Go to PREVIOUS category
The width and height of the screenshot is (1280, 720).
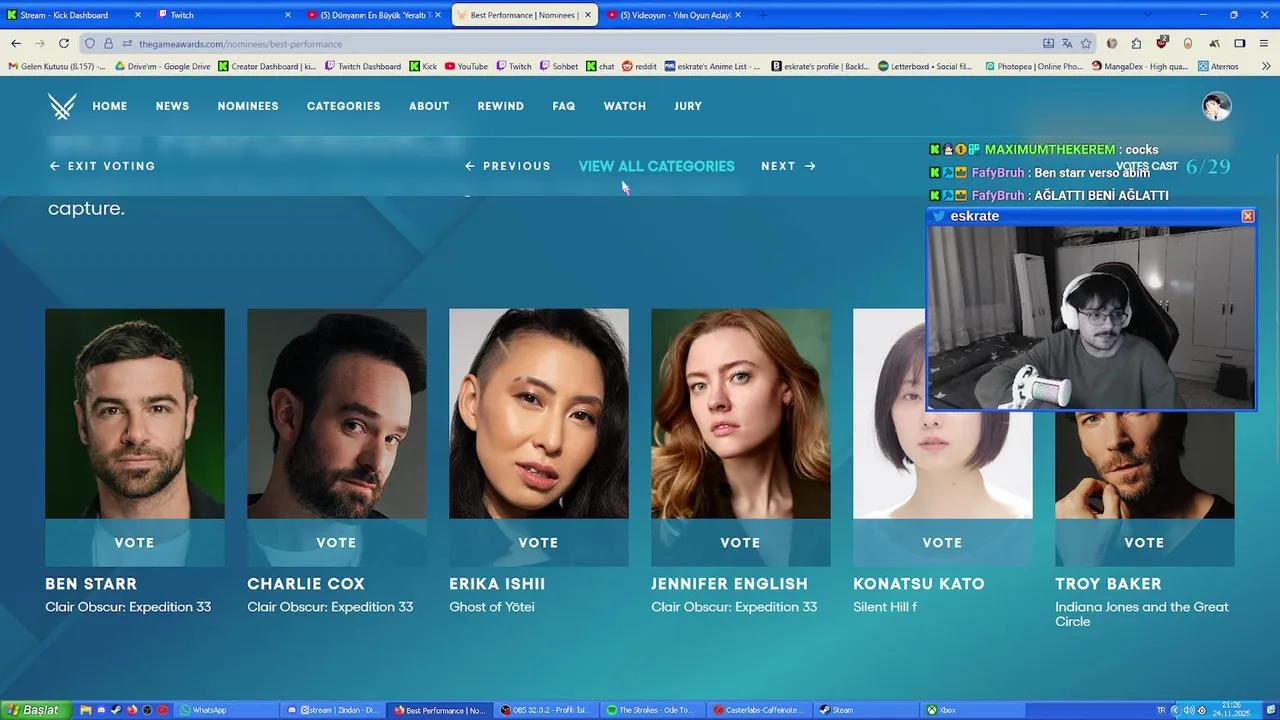point(508,166)
